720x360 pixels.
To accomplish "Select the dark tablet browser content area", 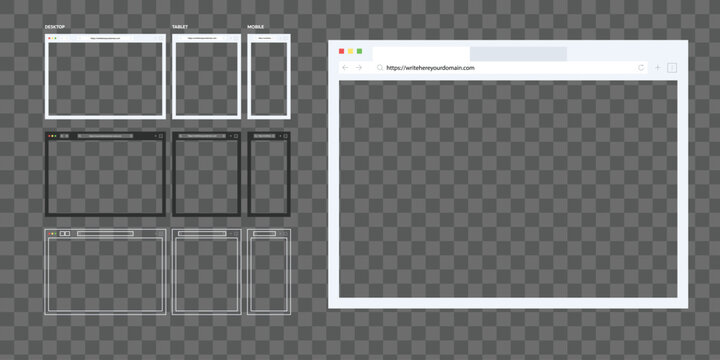I will [x=207, y=177].
